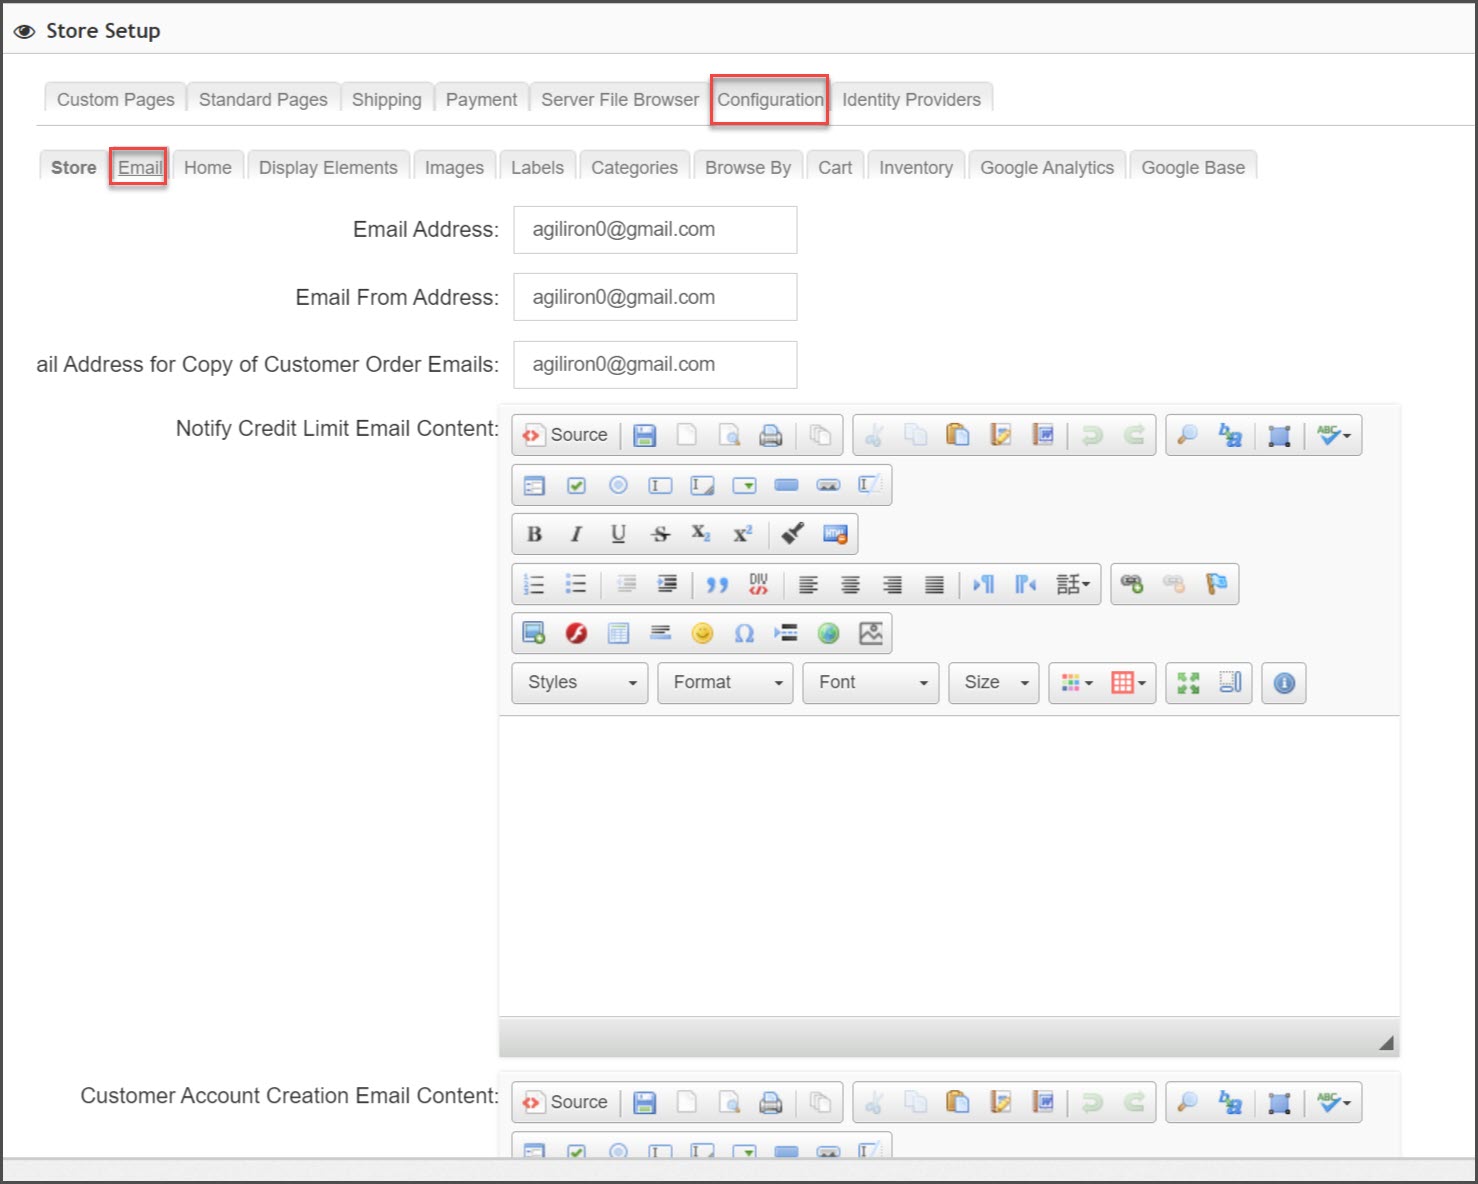This screenshot has height=1184, width=1478.
Task: Insert a form element
Action: pos(534,485)
